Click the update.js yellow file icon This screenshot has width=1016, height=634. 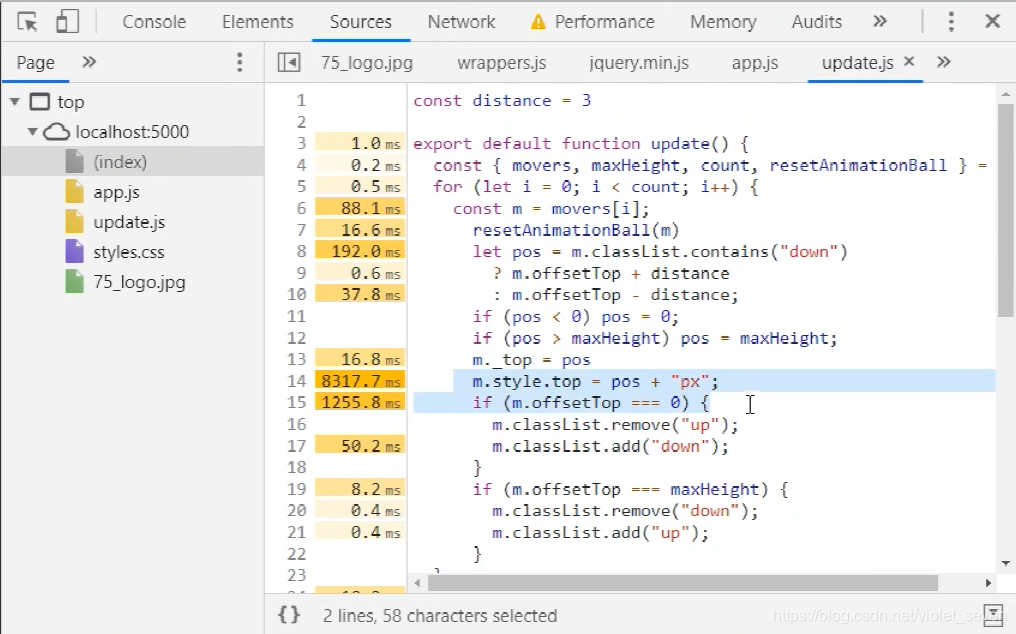click(75, 222)
